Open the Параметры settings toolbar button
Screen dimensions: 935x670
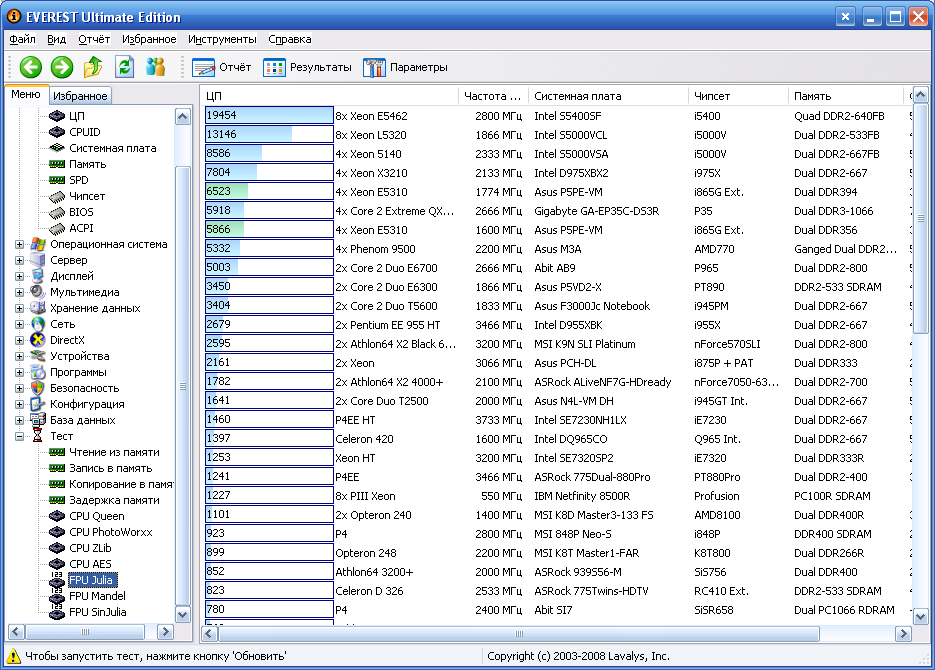(x=405, y=67)
